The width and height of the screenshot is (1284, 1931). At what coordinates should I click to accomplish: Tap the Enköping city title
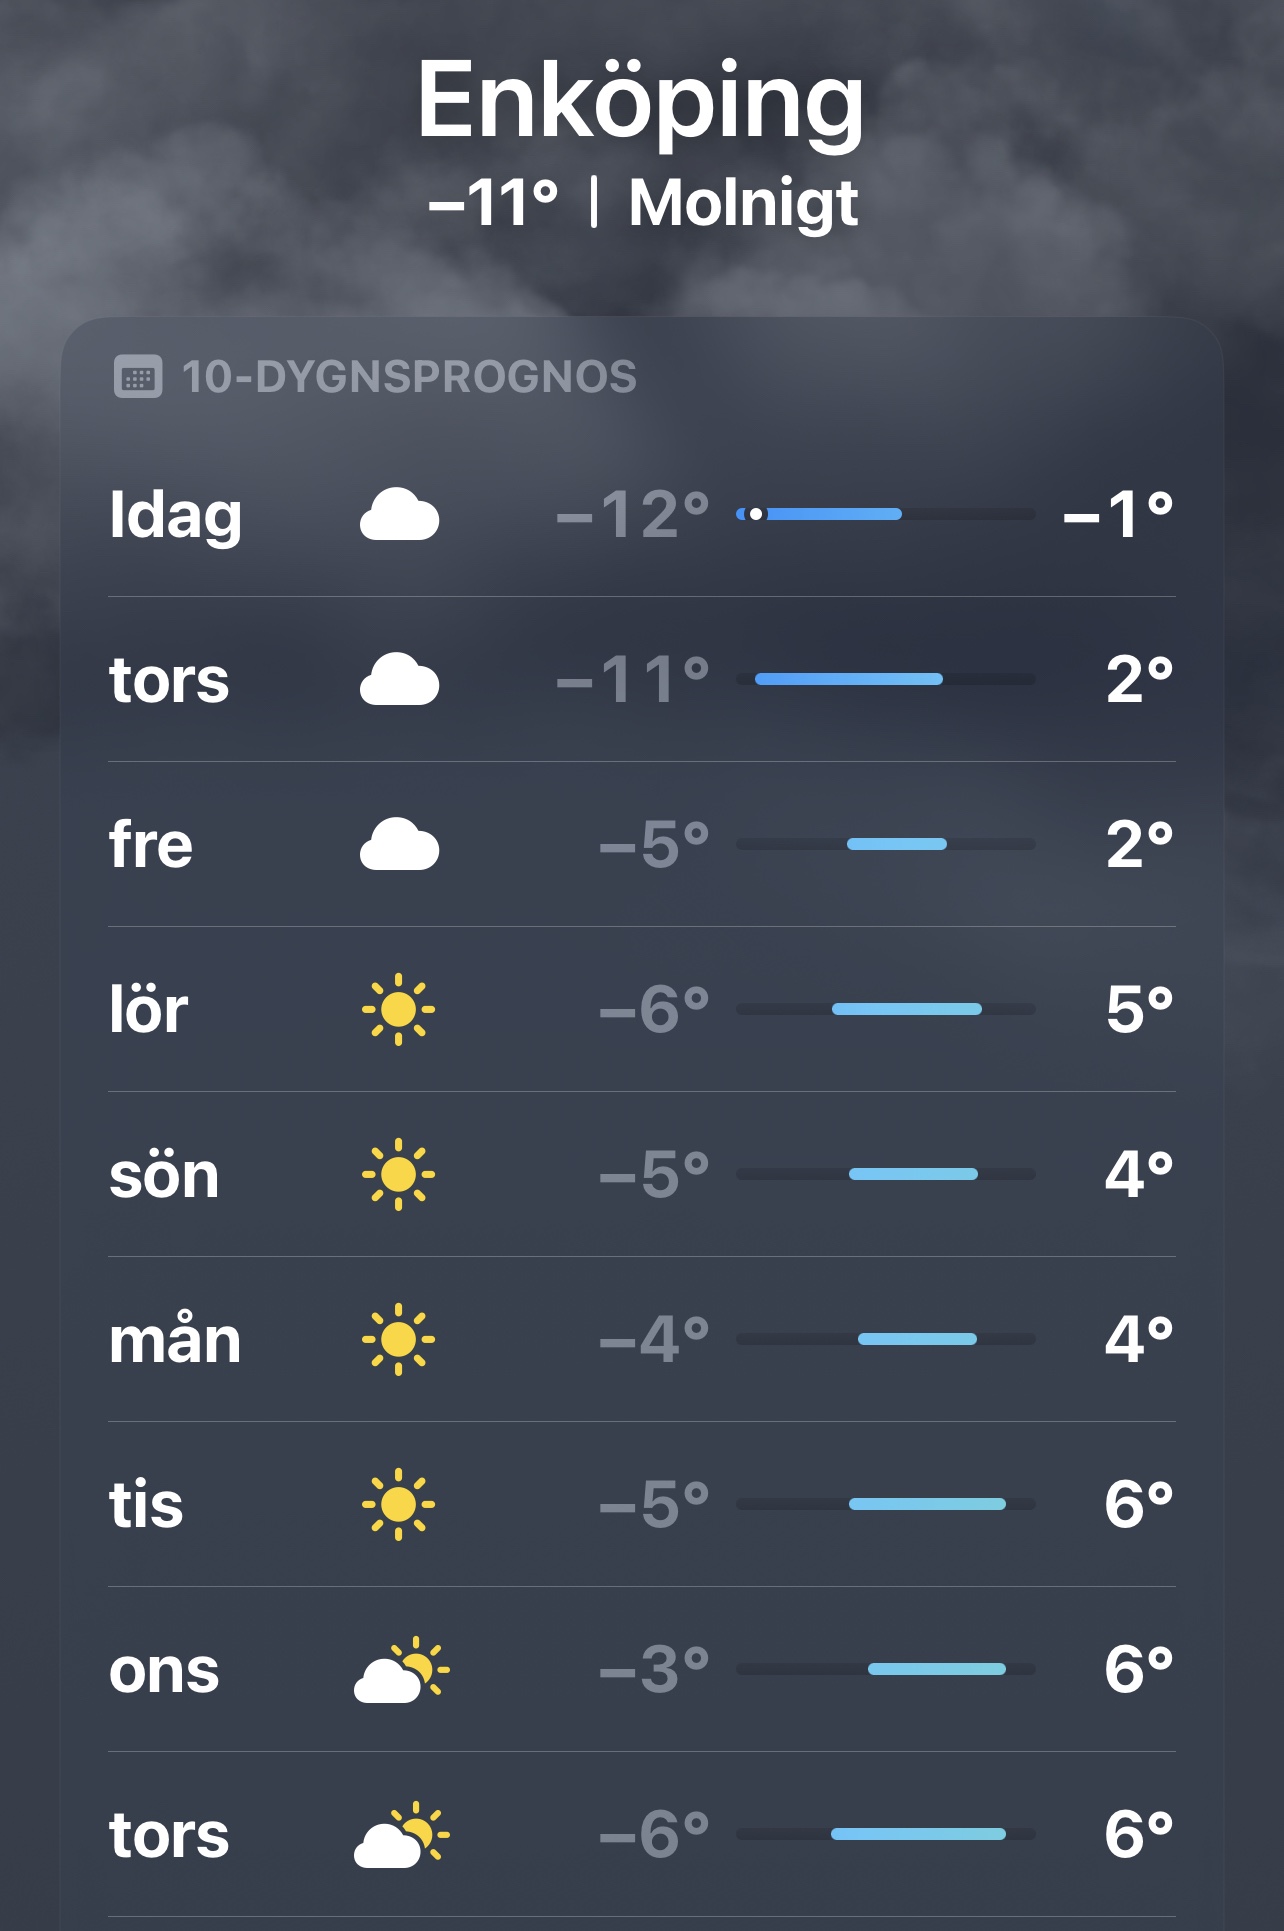(x=641, y=102)
